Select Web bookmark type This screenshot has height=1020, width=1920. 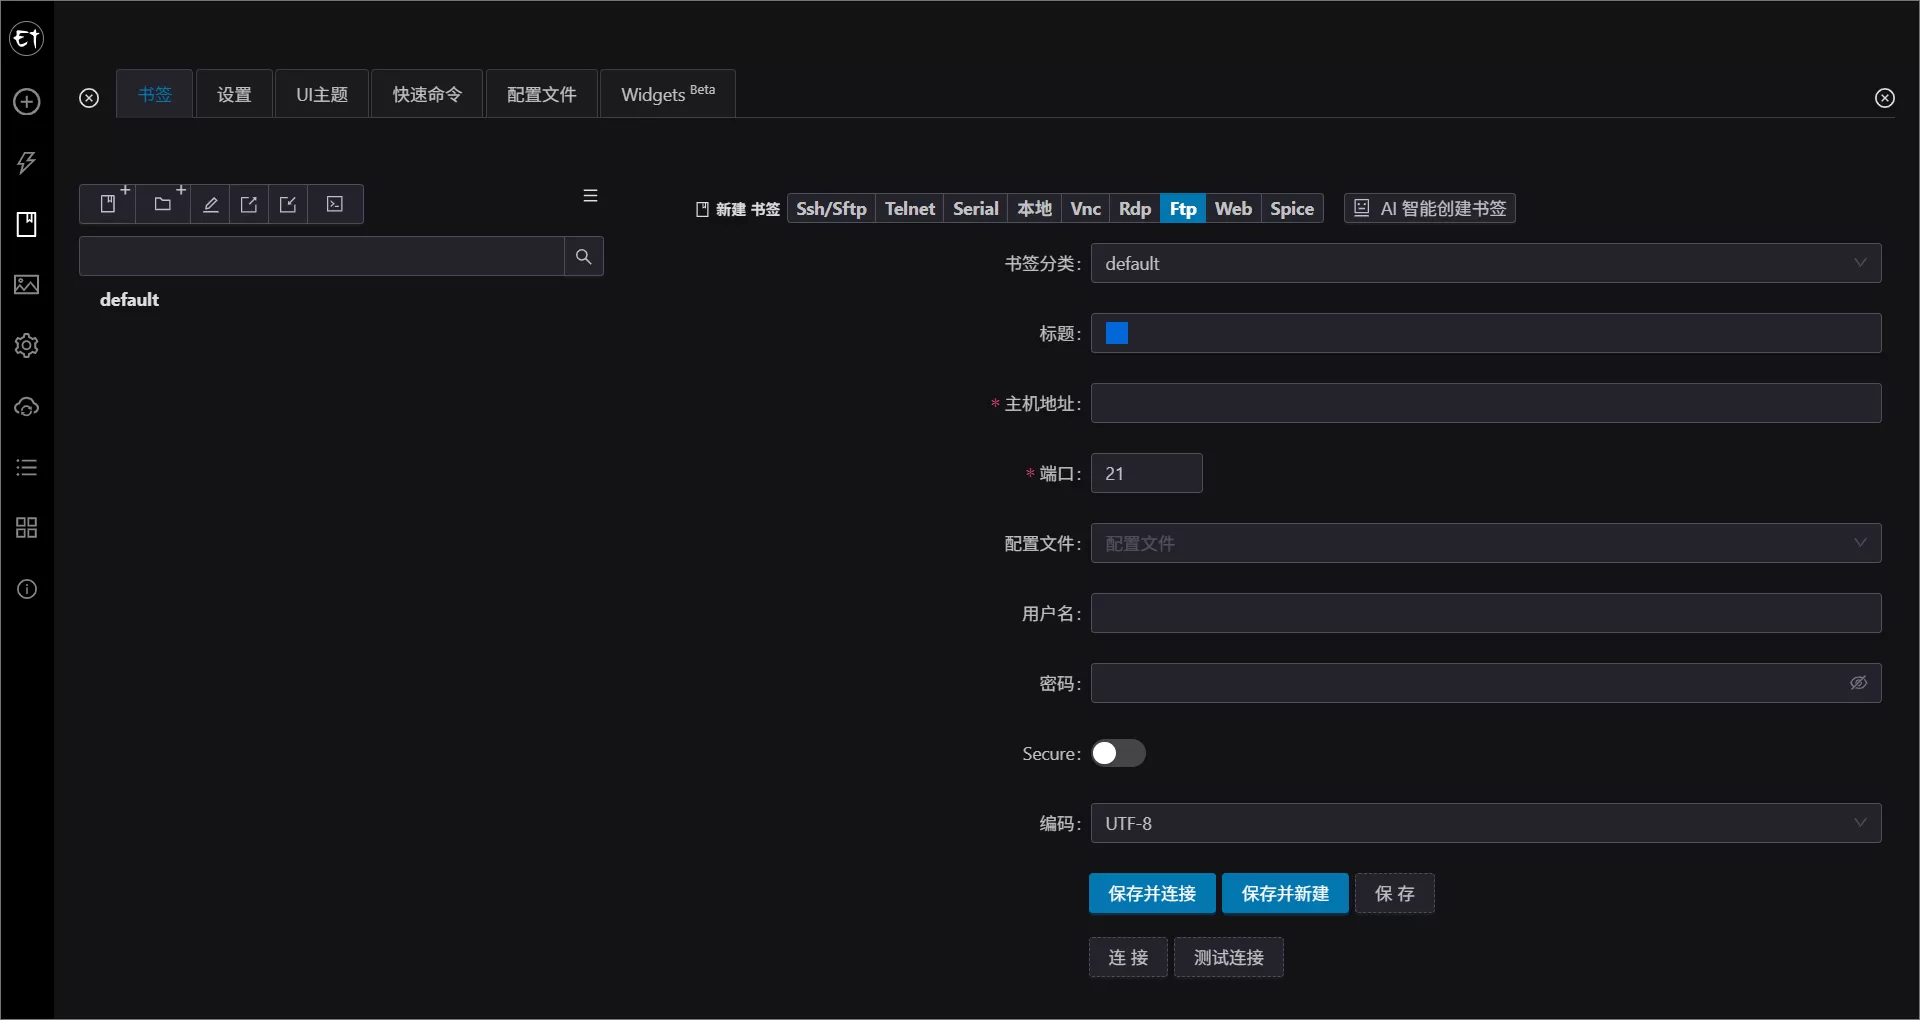pos(1233,208)
